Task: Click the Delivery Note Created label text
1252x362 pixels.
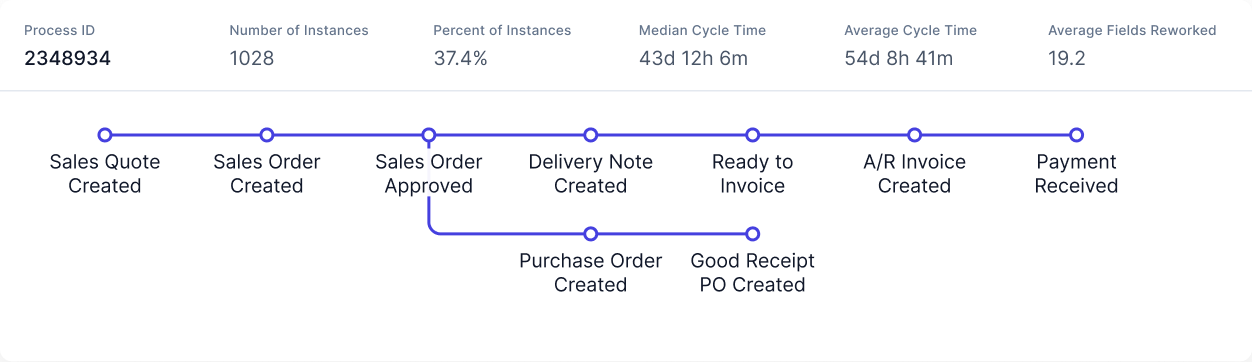Action: point(591,174)
